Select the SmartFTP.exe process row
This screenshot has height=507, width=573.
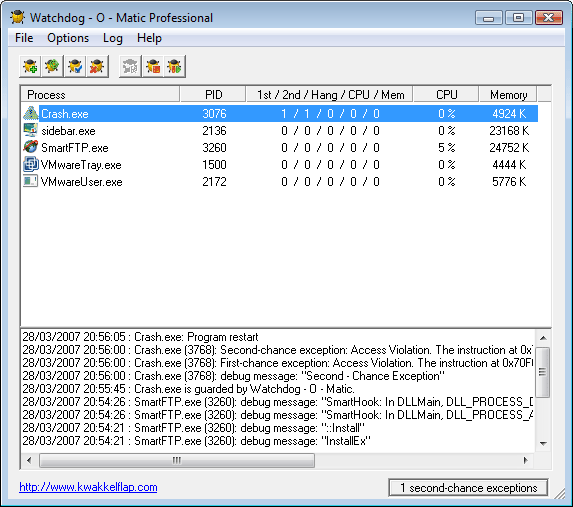tap(280, 148)
